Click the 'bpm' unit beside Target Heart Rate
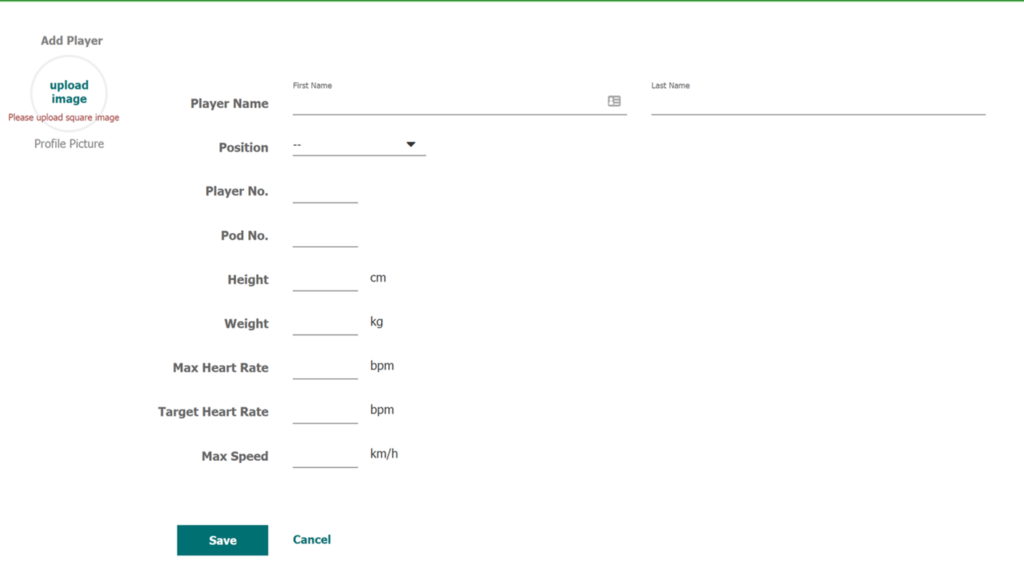 (x=382, y=410)
